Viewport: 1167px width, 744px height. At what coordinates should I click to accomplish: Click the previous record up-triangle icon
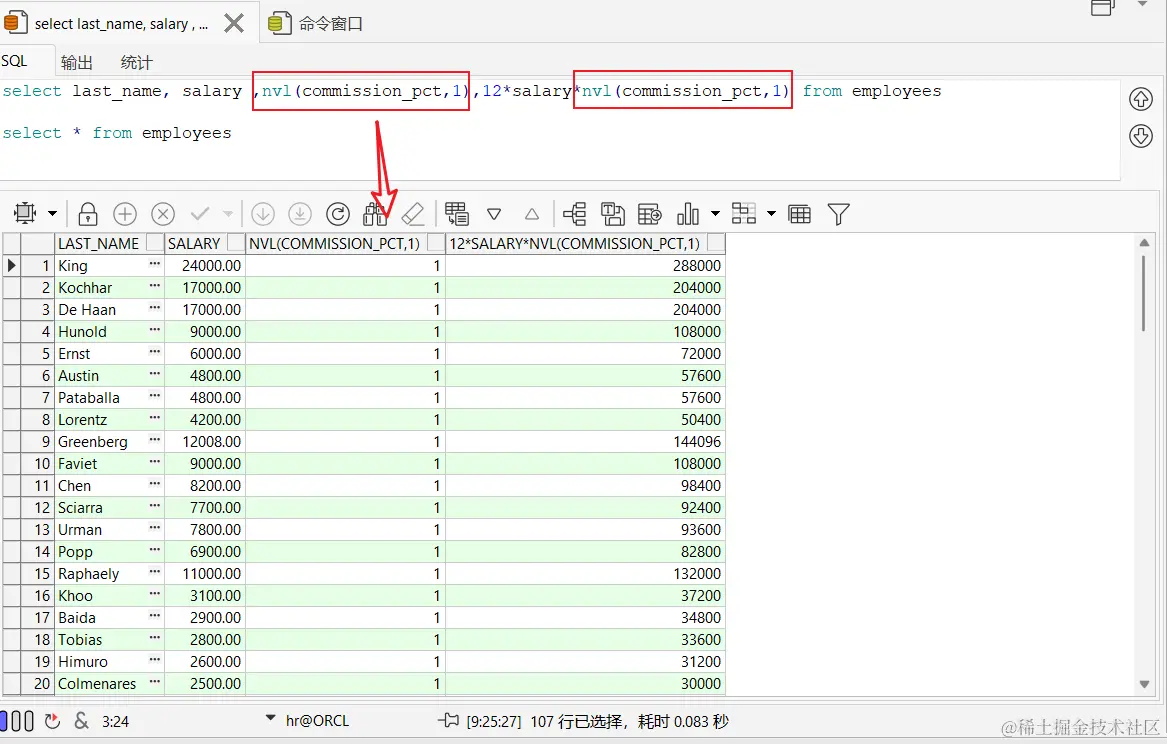tap(531, 214)
